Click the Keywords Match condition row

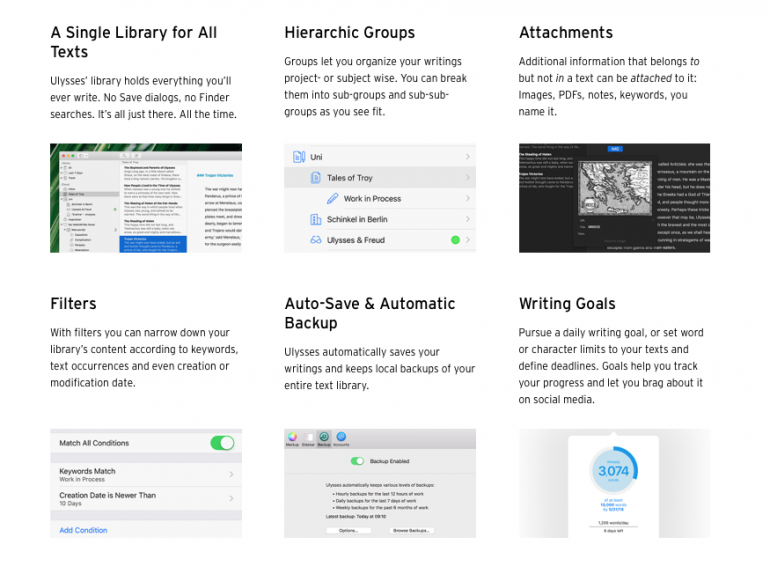[x=146, y=474]
